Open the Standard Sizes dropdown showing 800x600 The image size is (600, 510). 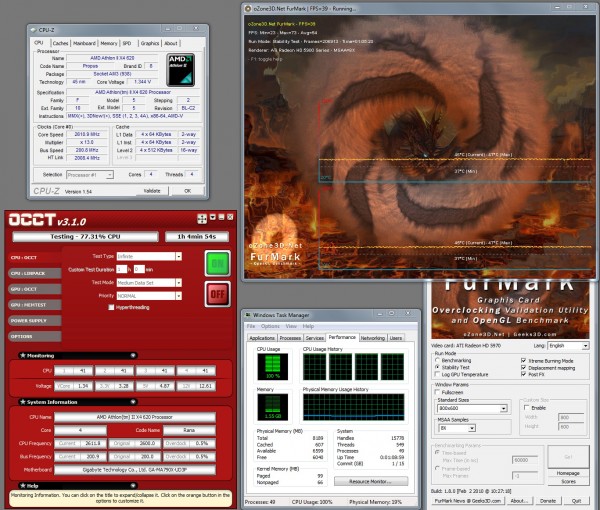[x=472, y=409]
